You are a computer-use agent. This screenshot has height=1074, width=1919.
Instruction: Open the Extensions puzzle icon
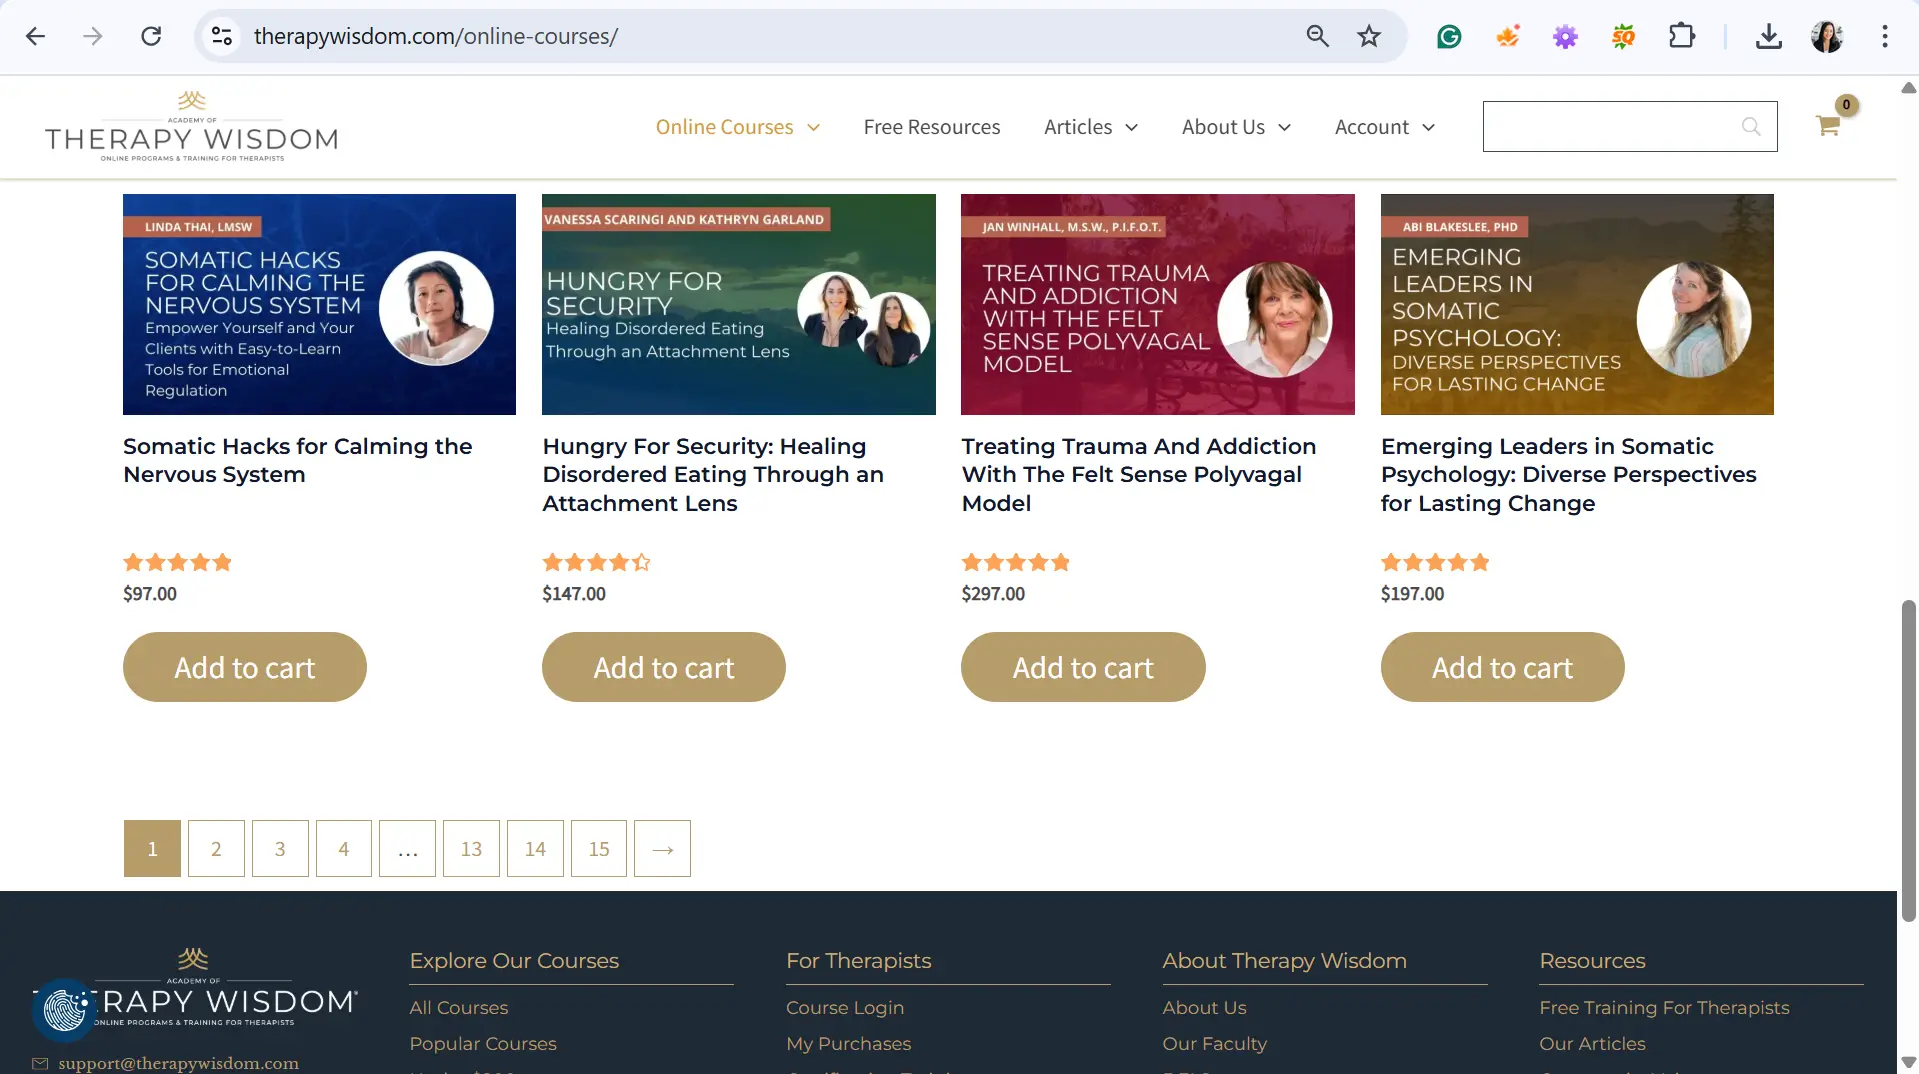pos(1682,37)
